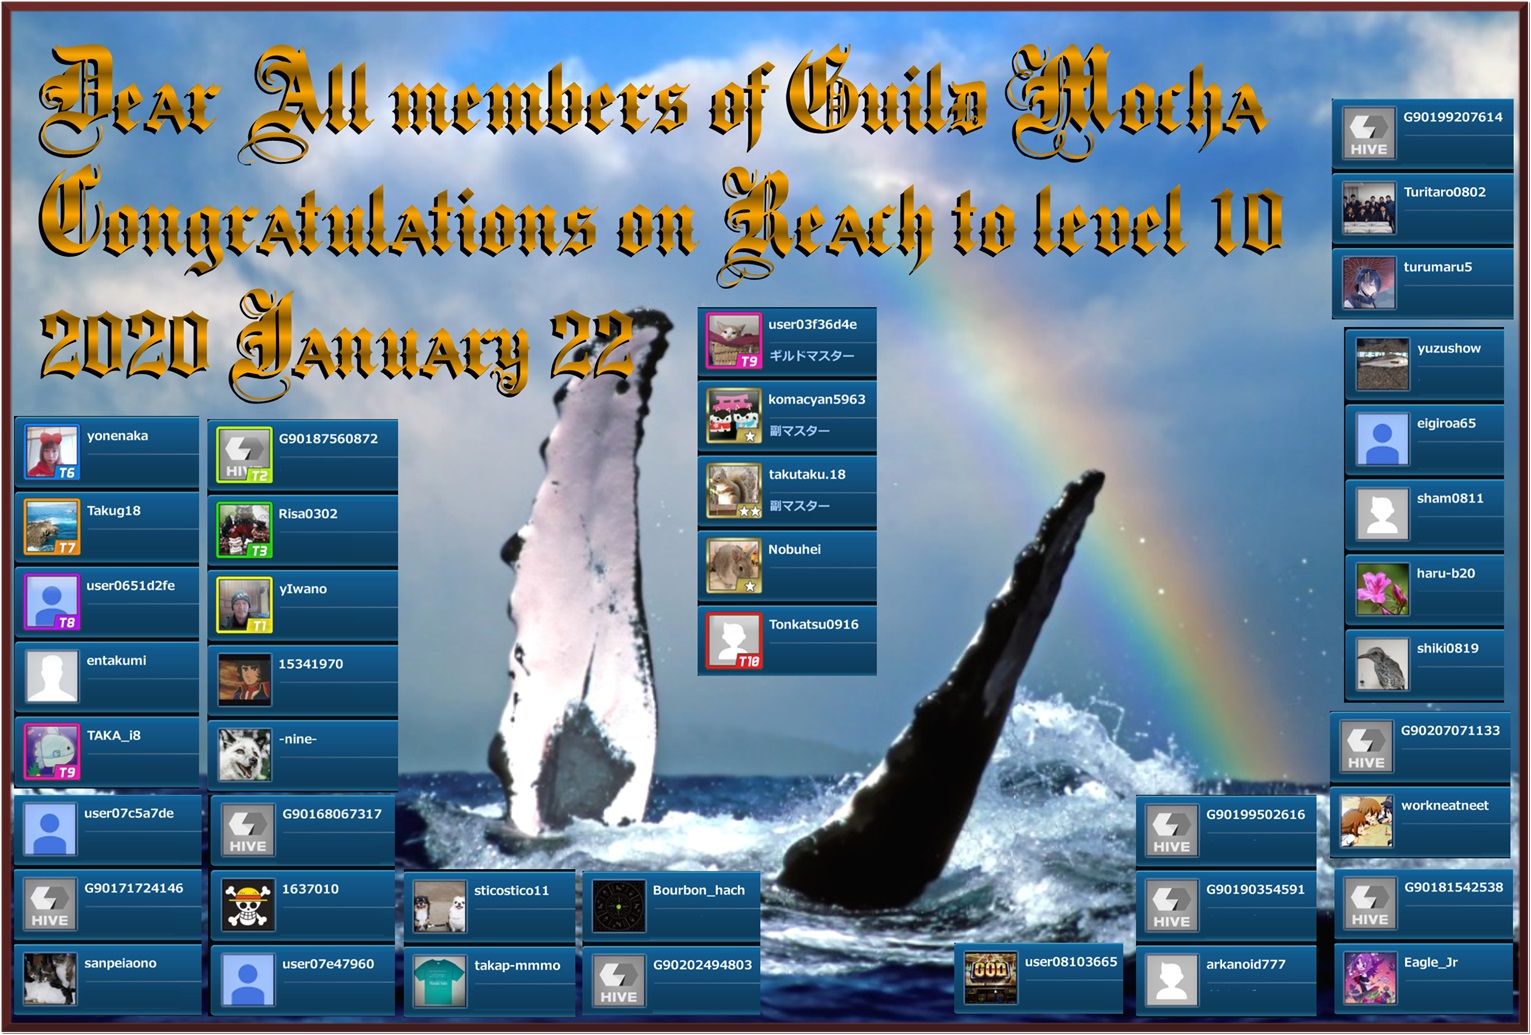Open the HIVE logo beside G90190354591
The image size is (1531, 1035).
[1172, 906]
